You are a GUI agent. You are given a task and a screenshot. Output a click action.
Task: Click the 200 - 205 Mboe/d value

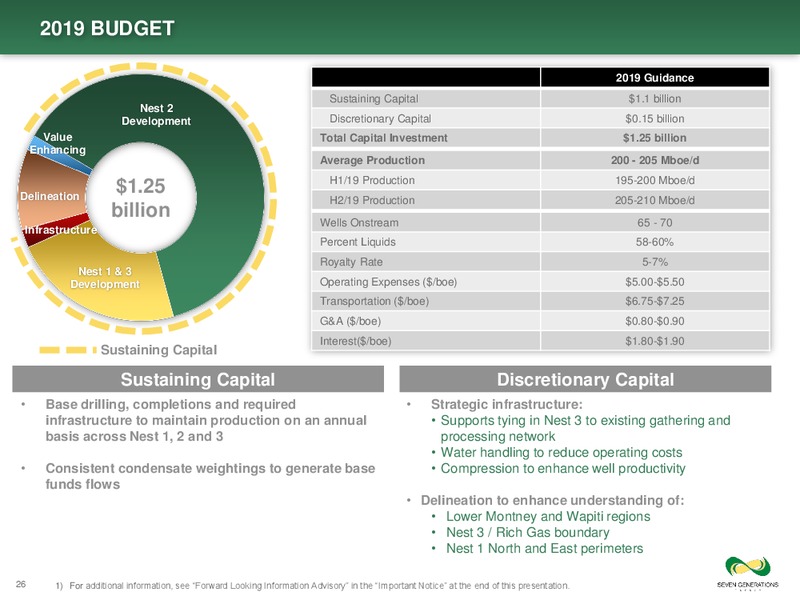coord(655,160)
